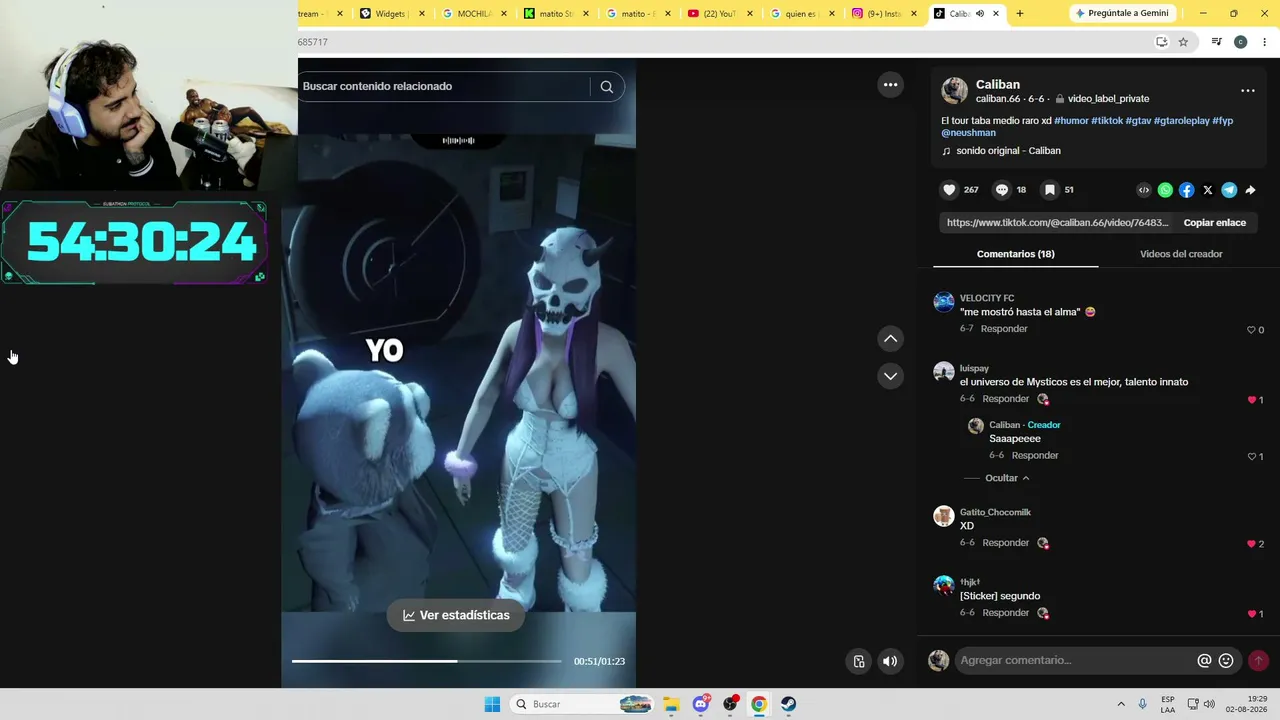Like luispay's comment
This screenshot has width=1280, height=720.
pos(1250,400)
